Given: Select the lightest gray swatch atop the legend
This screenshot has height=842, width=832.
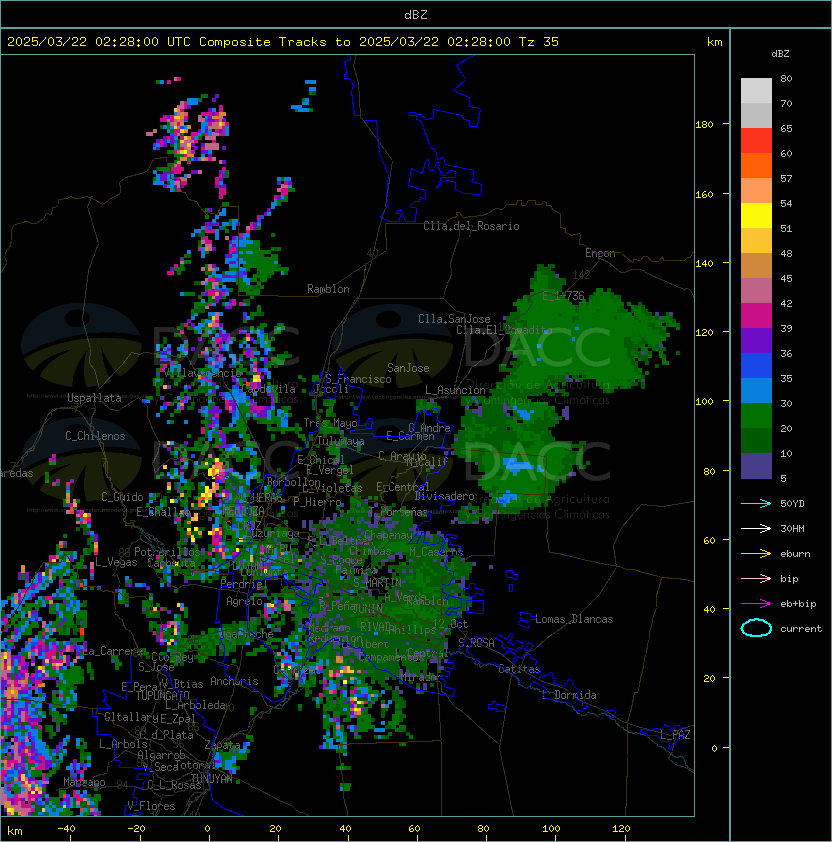Looking at the screenshot, I should tap(756, 91).
